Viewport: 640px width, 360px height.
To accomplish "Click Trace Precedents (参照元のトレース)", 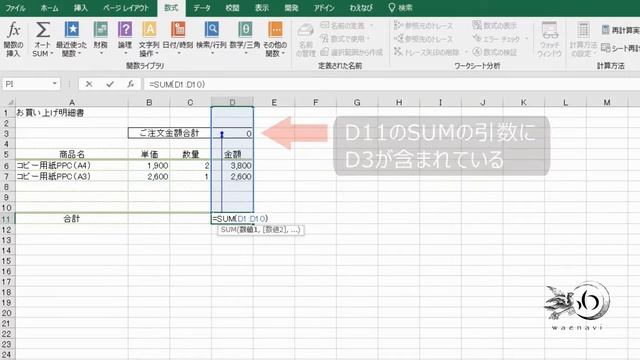I will click(x=423, y=26).
